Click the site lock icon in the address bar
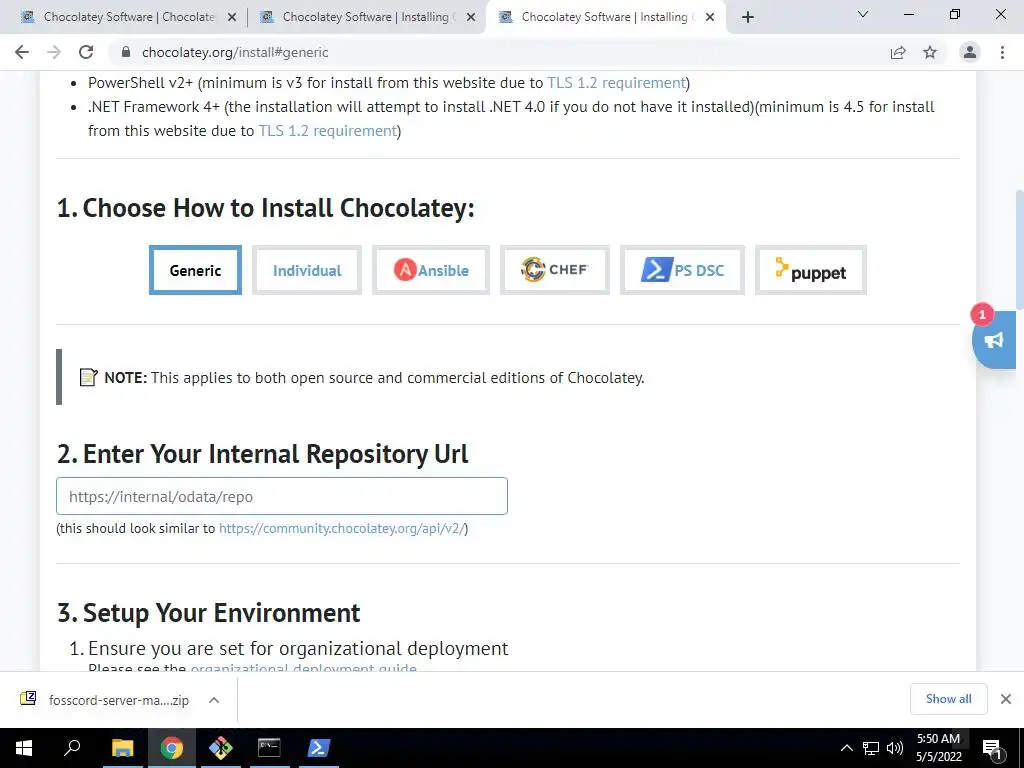1024x768 pixels. (126, 52)
